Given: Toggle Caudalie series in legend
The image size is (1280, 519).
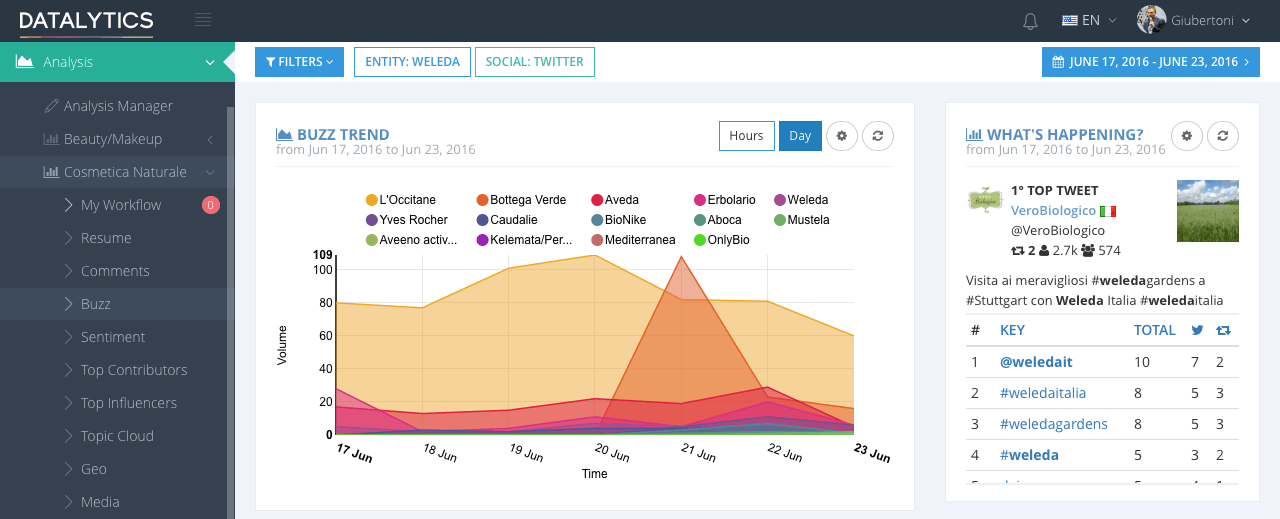Looking at the screenshot, I should (507, 220).
